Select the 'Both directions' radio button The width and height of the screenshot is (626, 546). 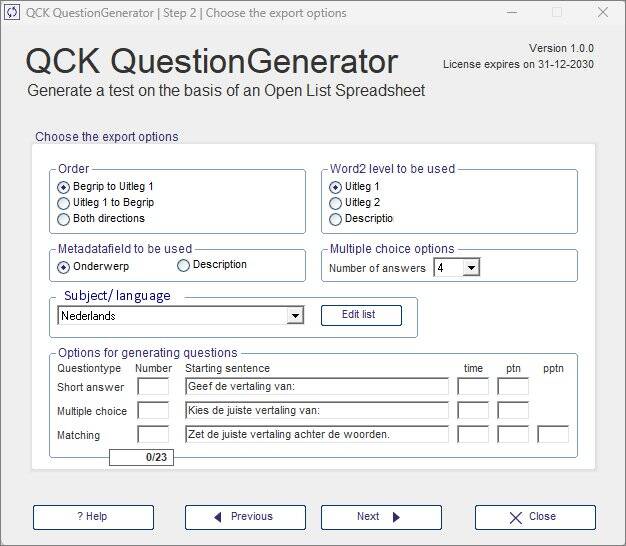(64, 219)
